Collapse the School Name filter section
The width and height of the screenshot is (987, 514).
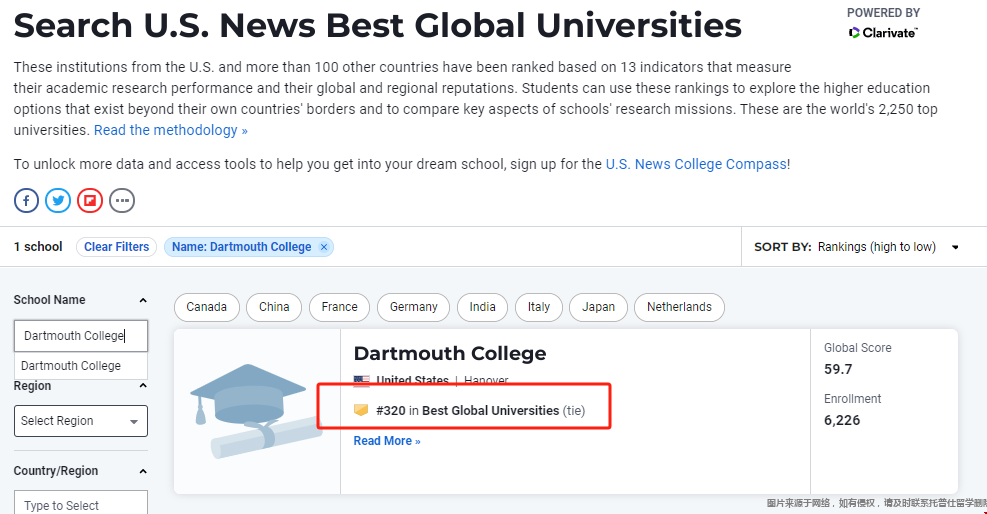[x=143, y=300]
